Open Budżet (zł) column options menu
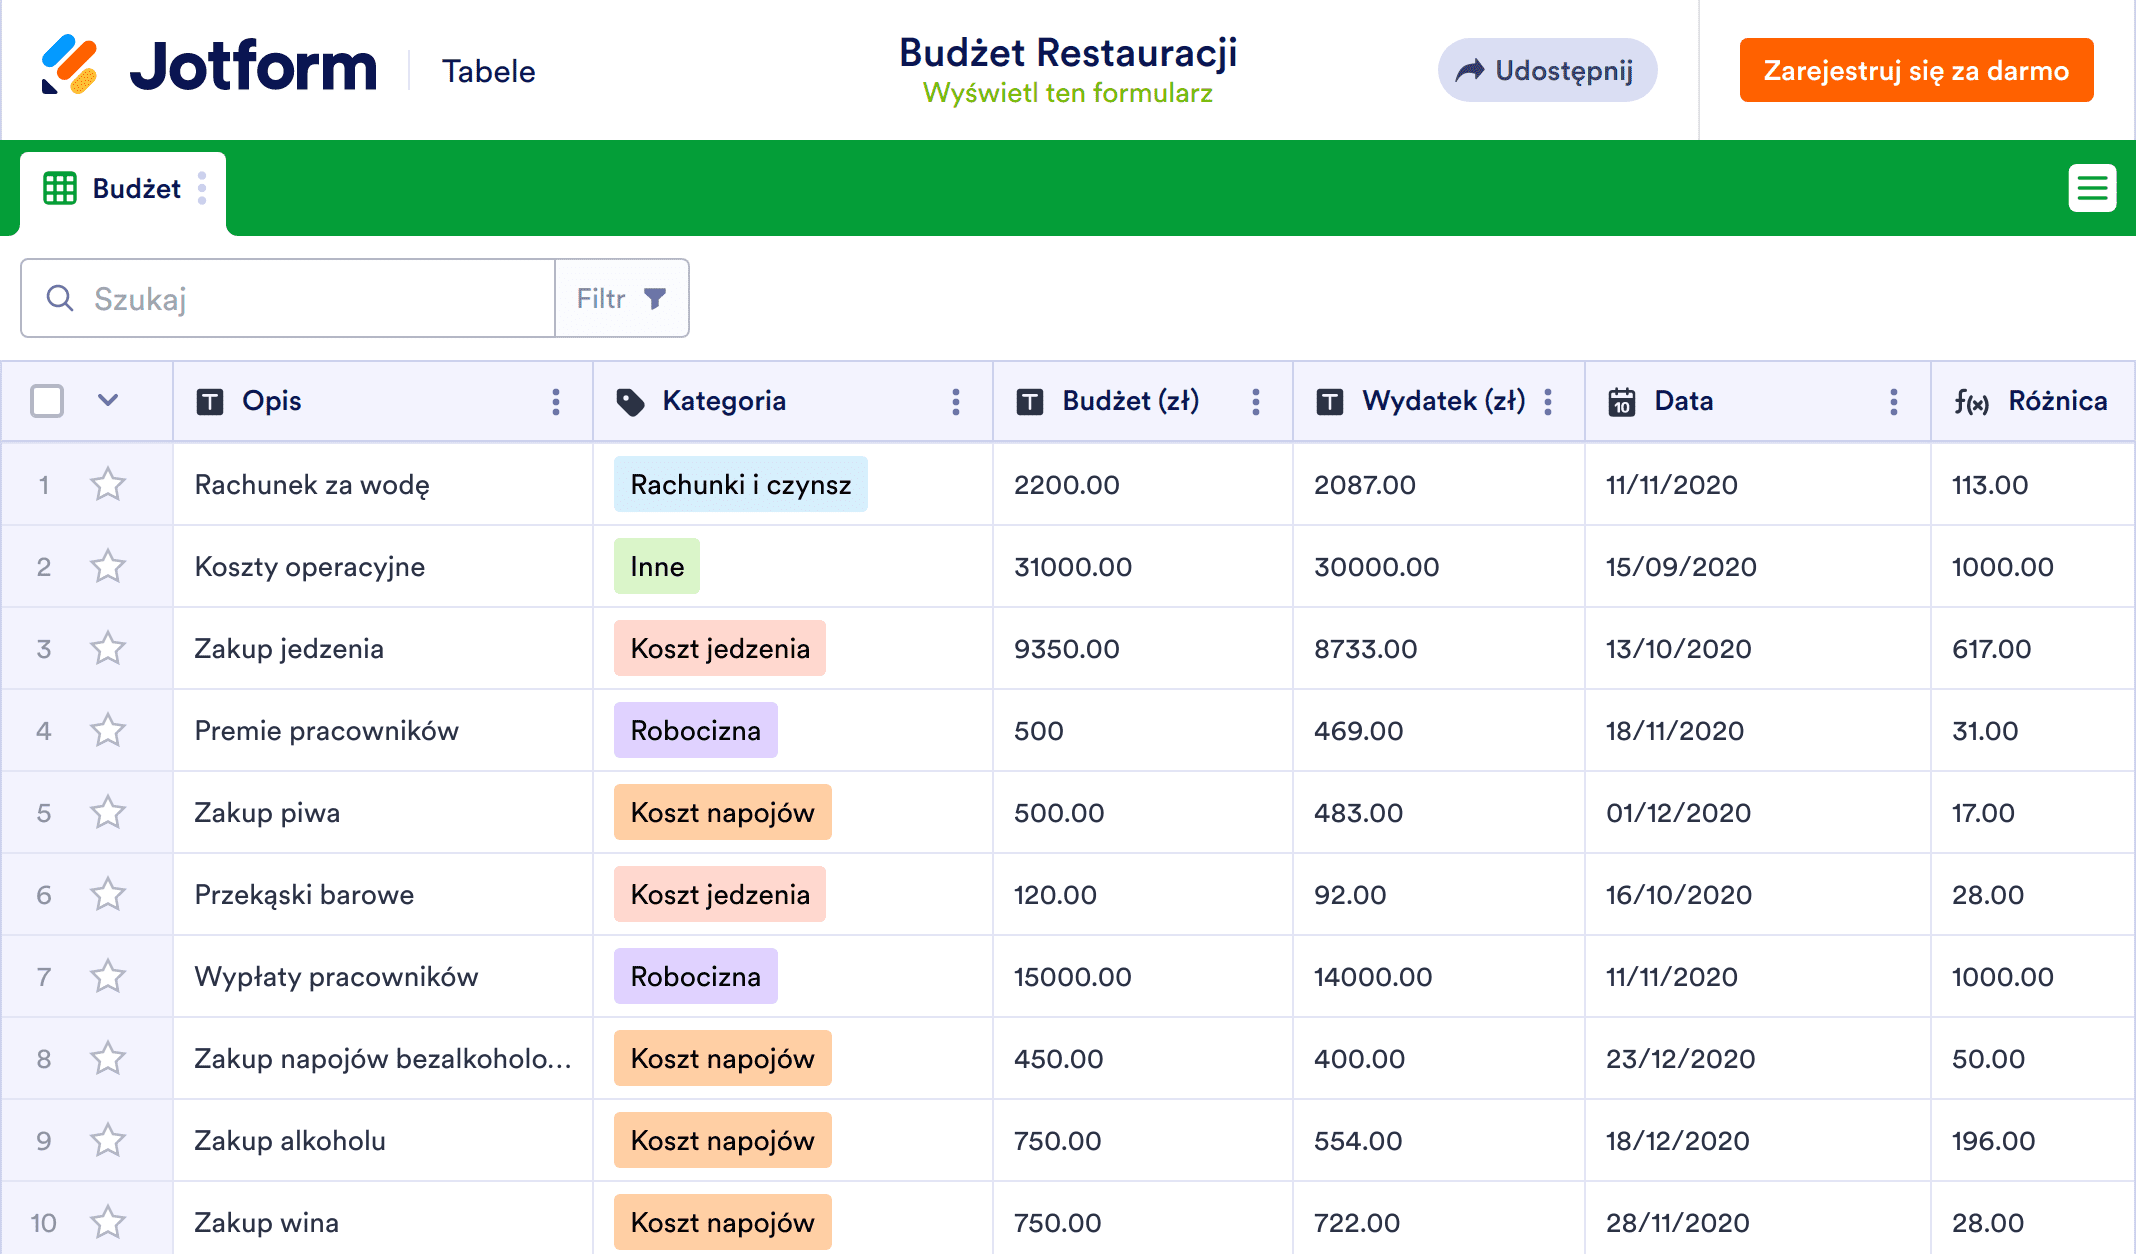Screen dimensions: 2136x1254 pyautogui.click(x=1256, y=402)
